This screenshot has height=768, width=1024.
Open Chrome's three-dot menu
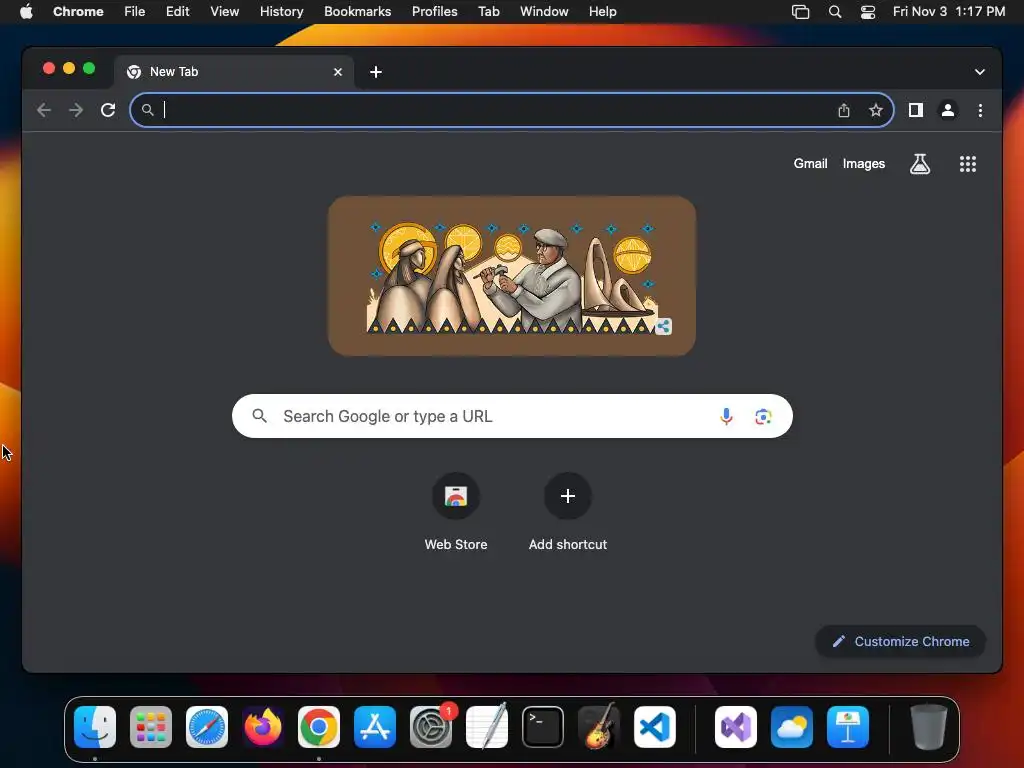[x=980, y=110]
